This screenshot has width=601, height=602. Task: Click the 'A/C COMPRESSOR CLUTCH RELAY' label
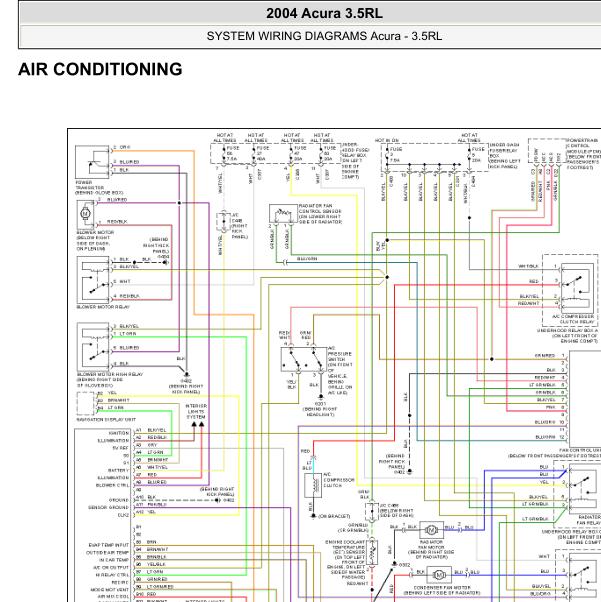573,319
